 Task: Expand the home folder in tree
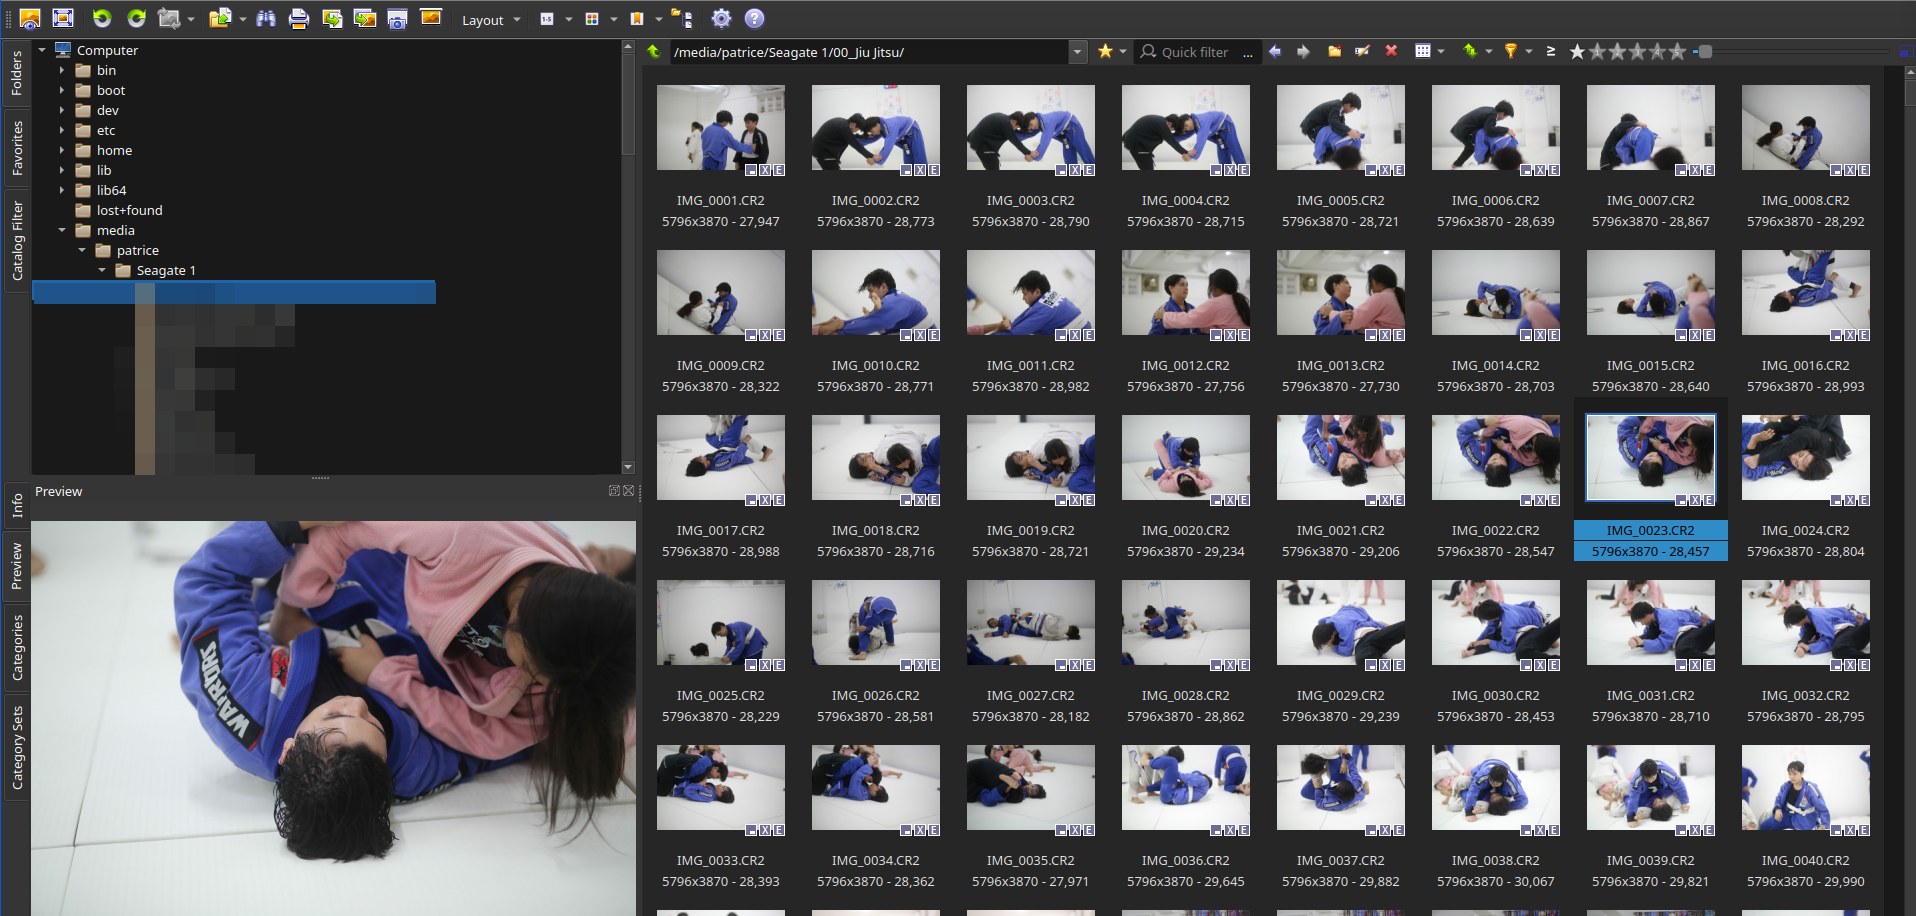[62, 150]
